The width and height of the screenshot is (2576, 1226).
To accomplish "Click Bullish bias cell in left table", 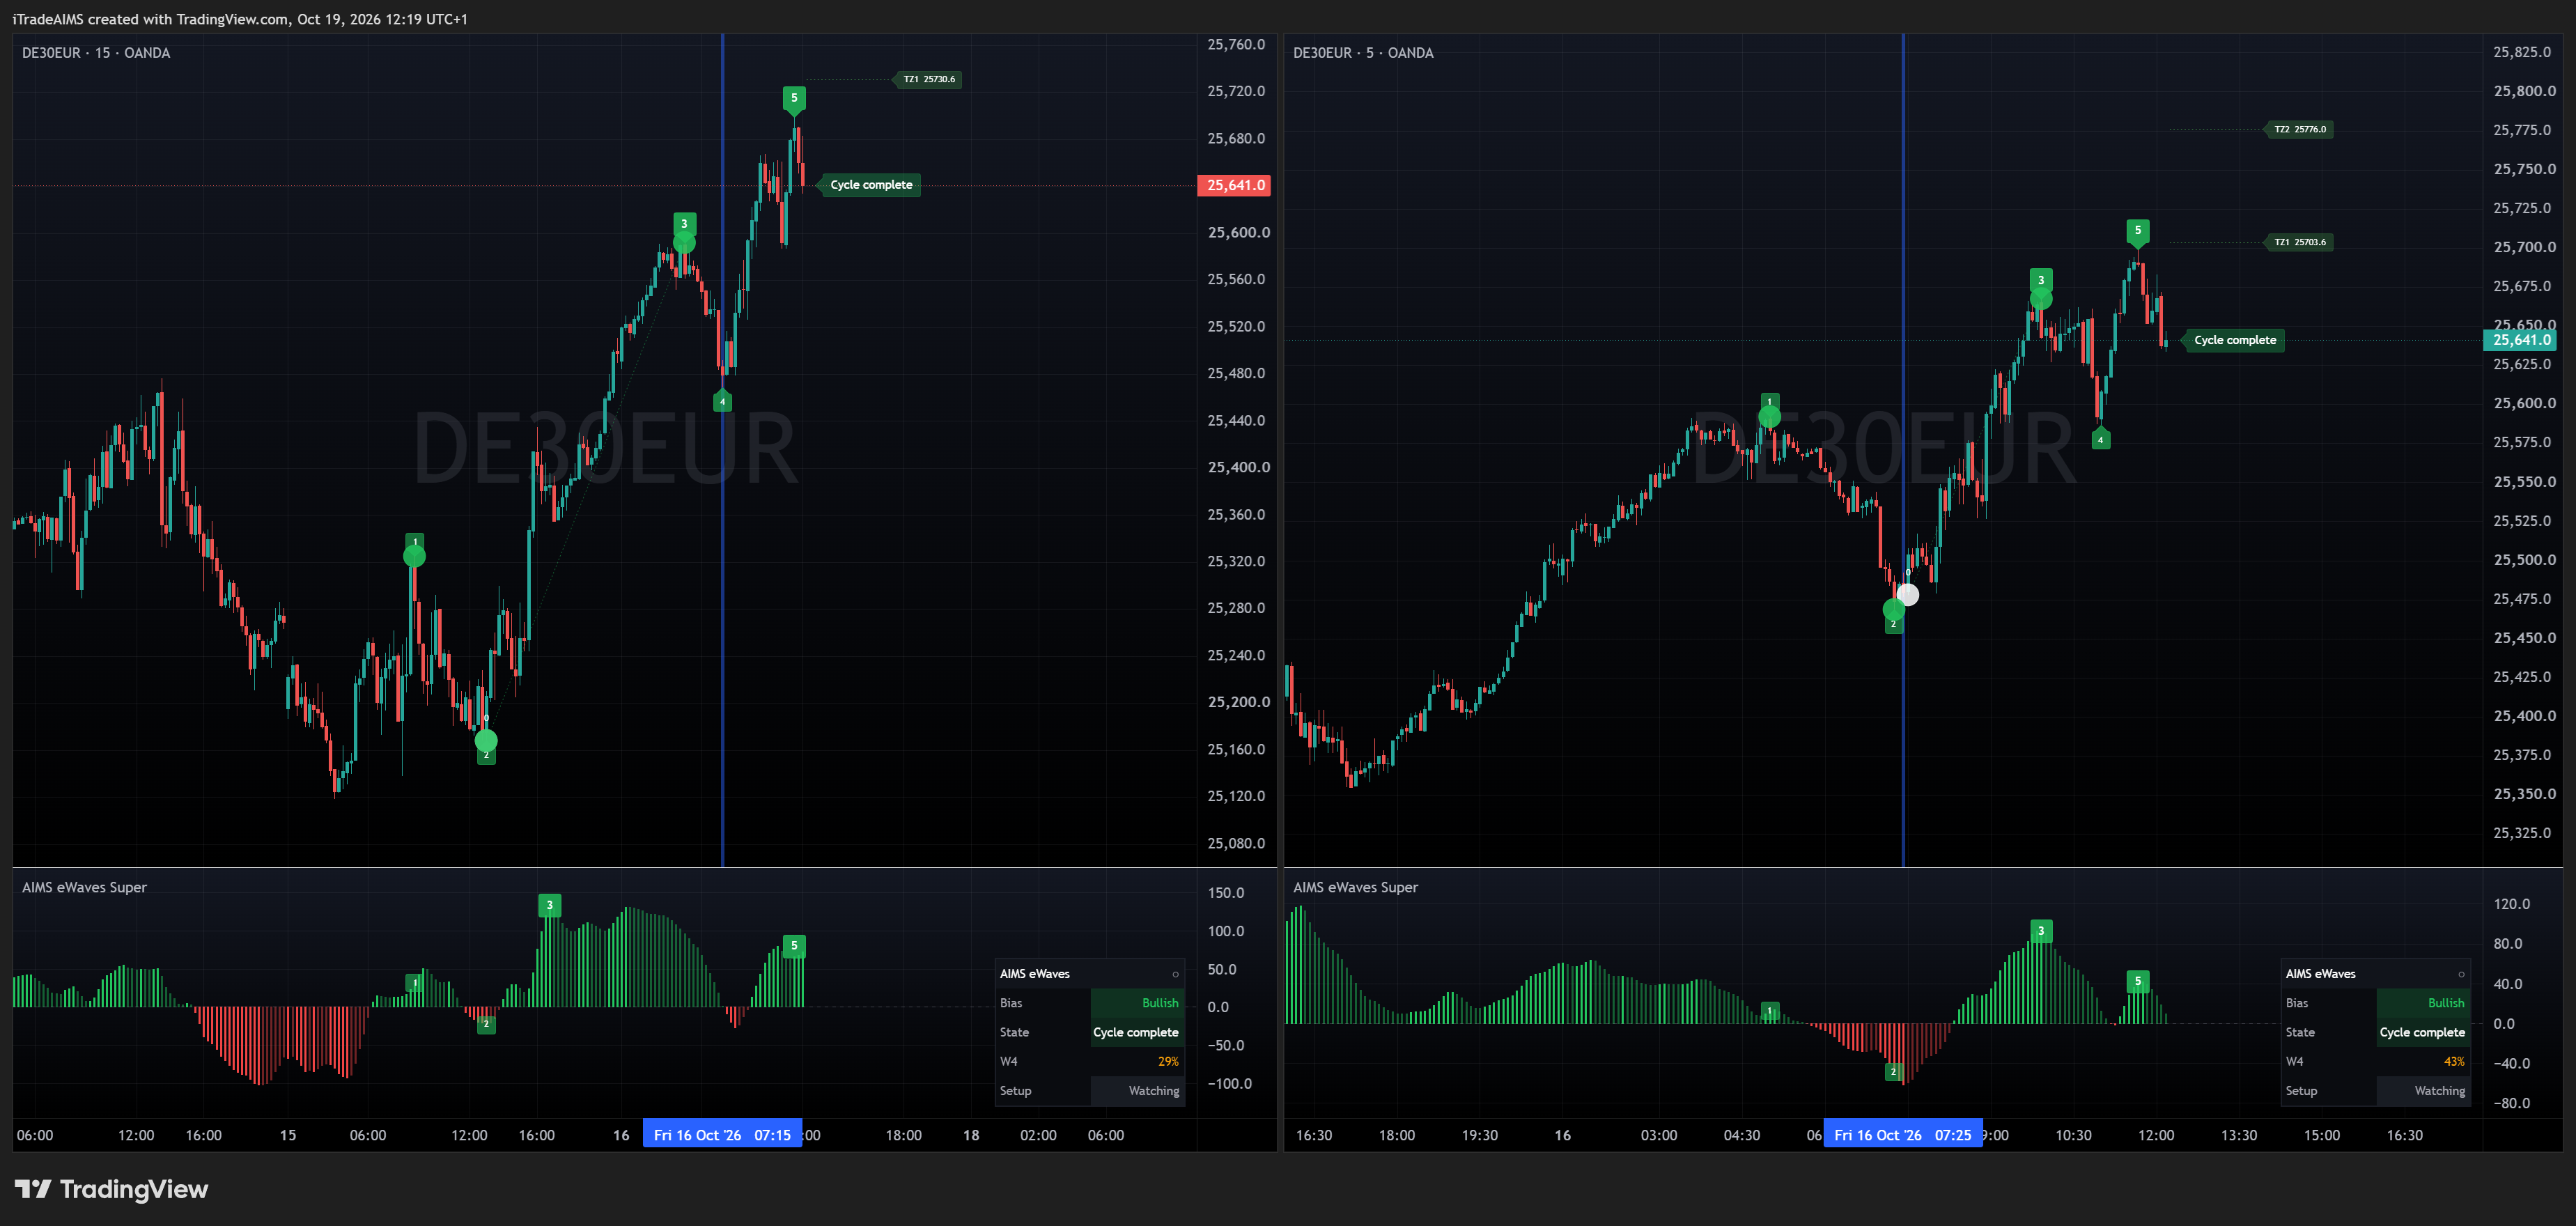I will [1137, 1003].
